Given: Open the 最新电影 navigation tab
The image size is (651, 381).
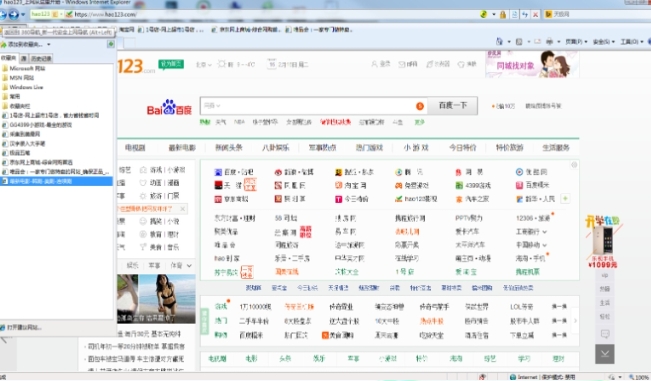Looking at the screenshot, I should [x=182, y=148].
